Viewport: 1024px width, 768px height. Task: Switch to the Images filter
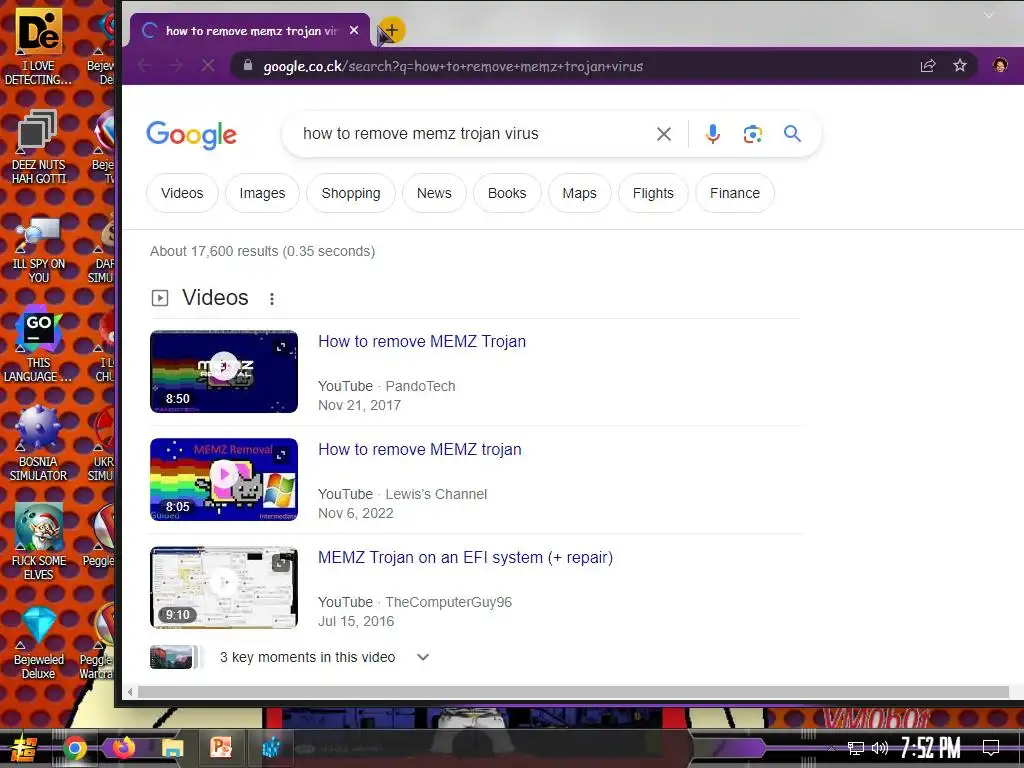click(x=262, y=193)
